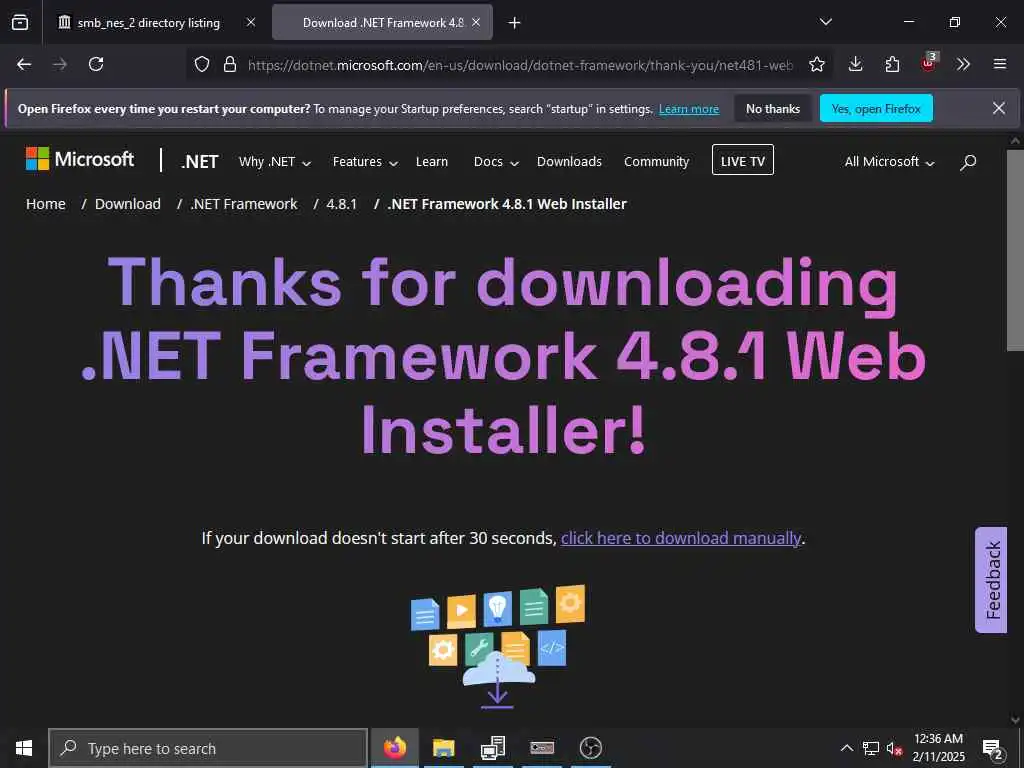Open the Learn navigation item

coord(432,161)
